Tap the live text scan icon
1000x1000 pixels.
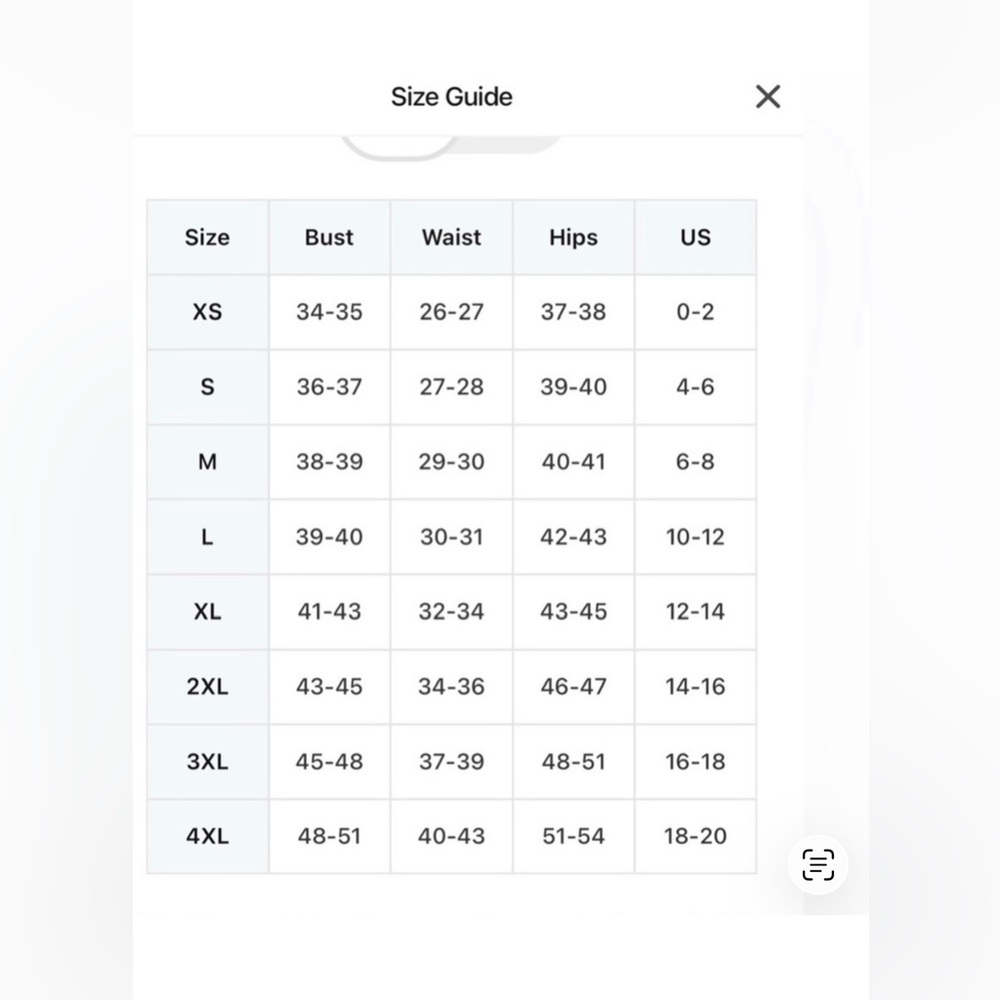[x=818, y=865]
